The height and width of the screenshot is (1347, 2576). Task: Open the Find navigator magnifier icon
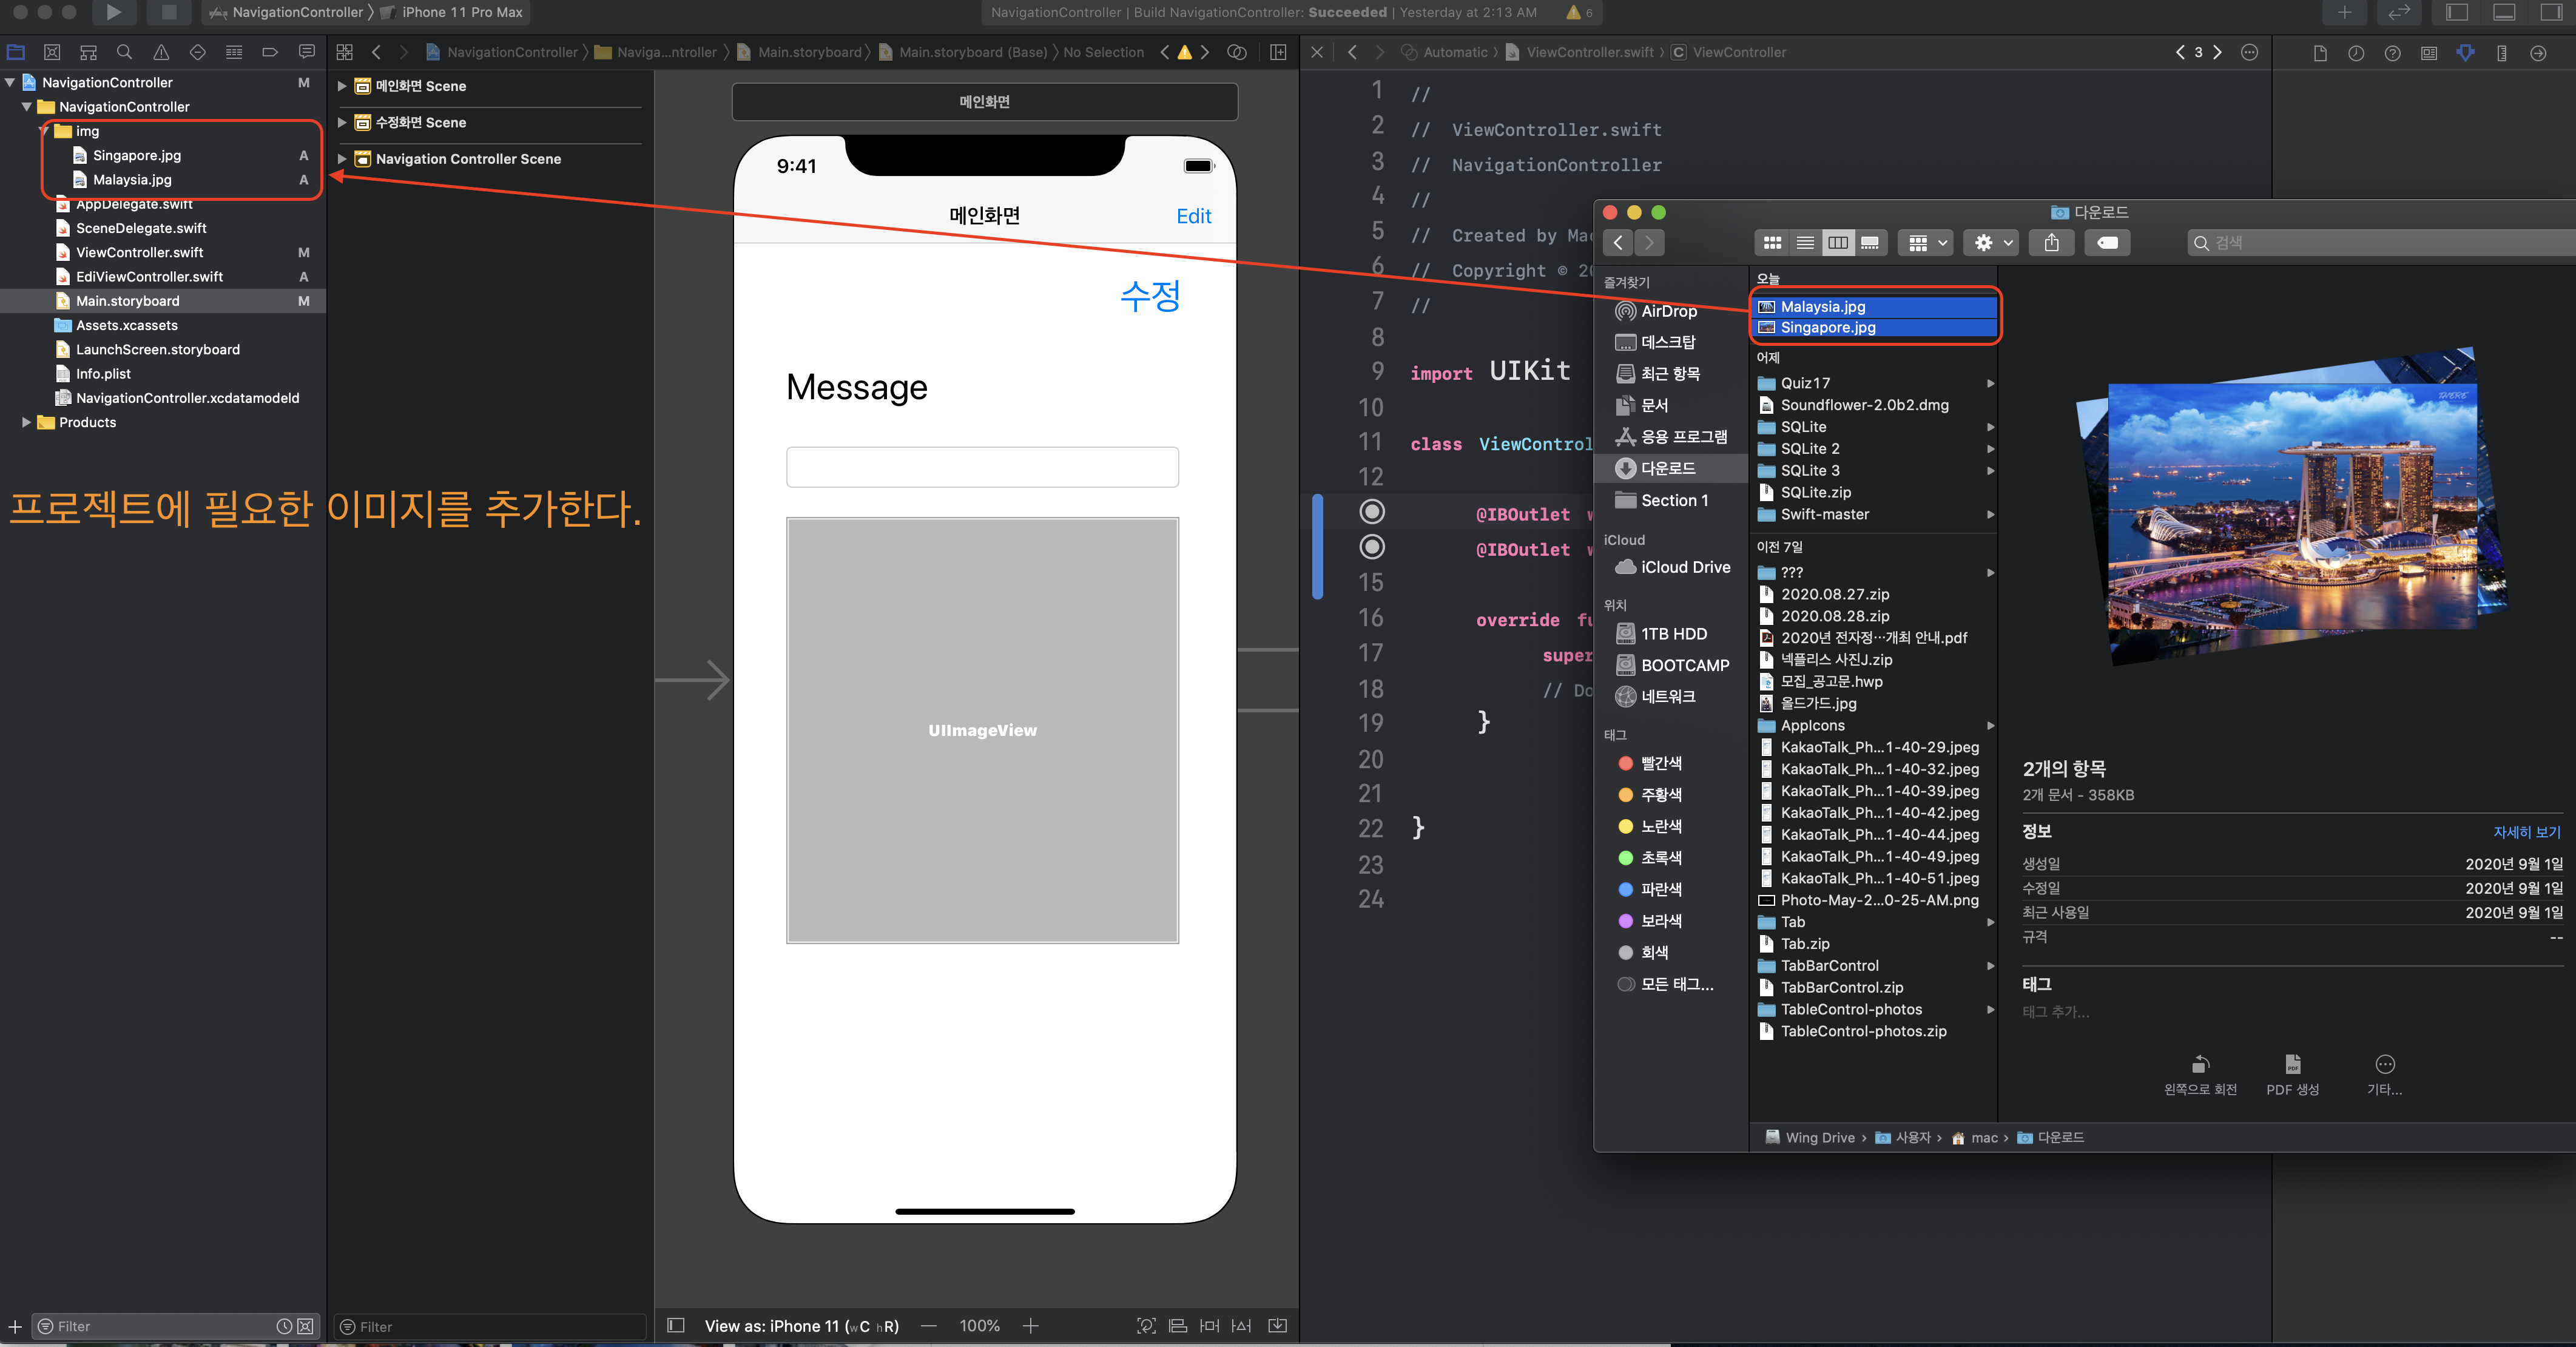[x=124, y=52]
